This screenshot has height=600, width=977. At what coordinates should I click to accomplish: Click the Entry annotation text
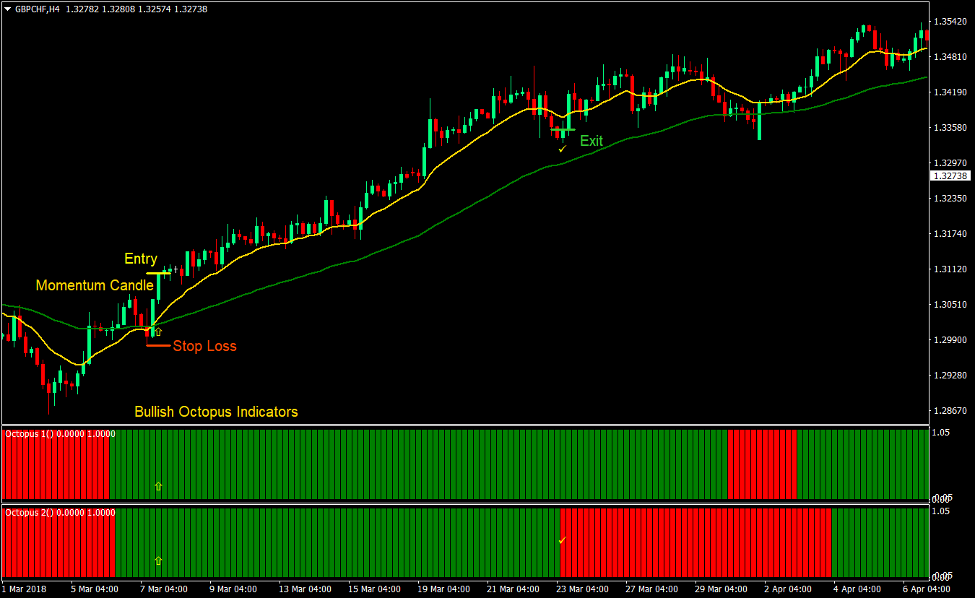139,258
